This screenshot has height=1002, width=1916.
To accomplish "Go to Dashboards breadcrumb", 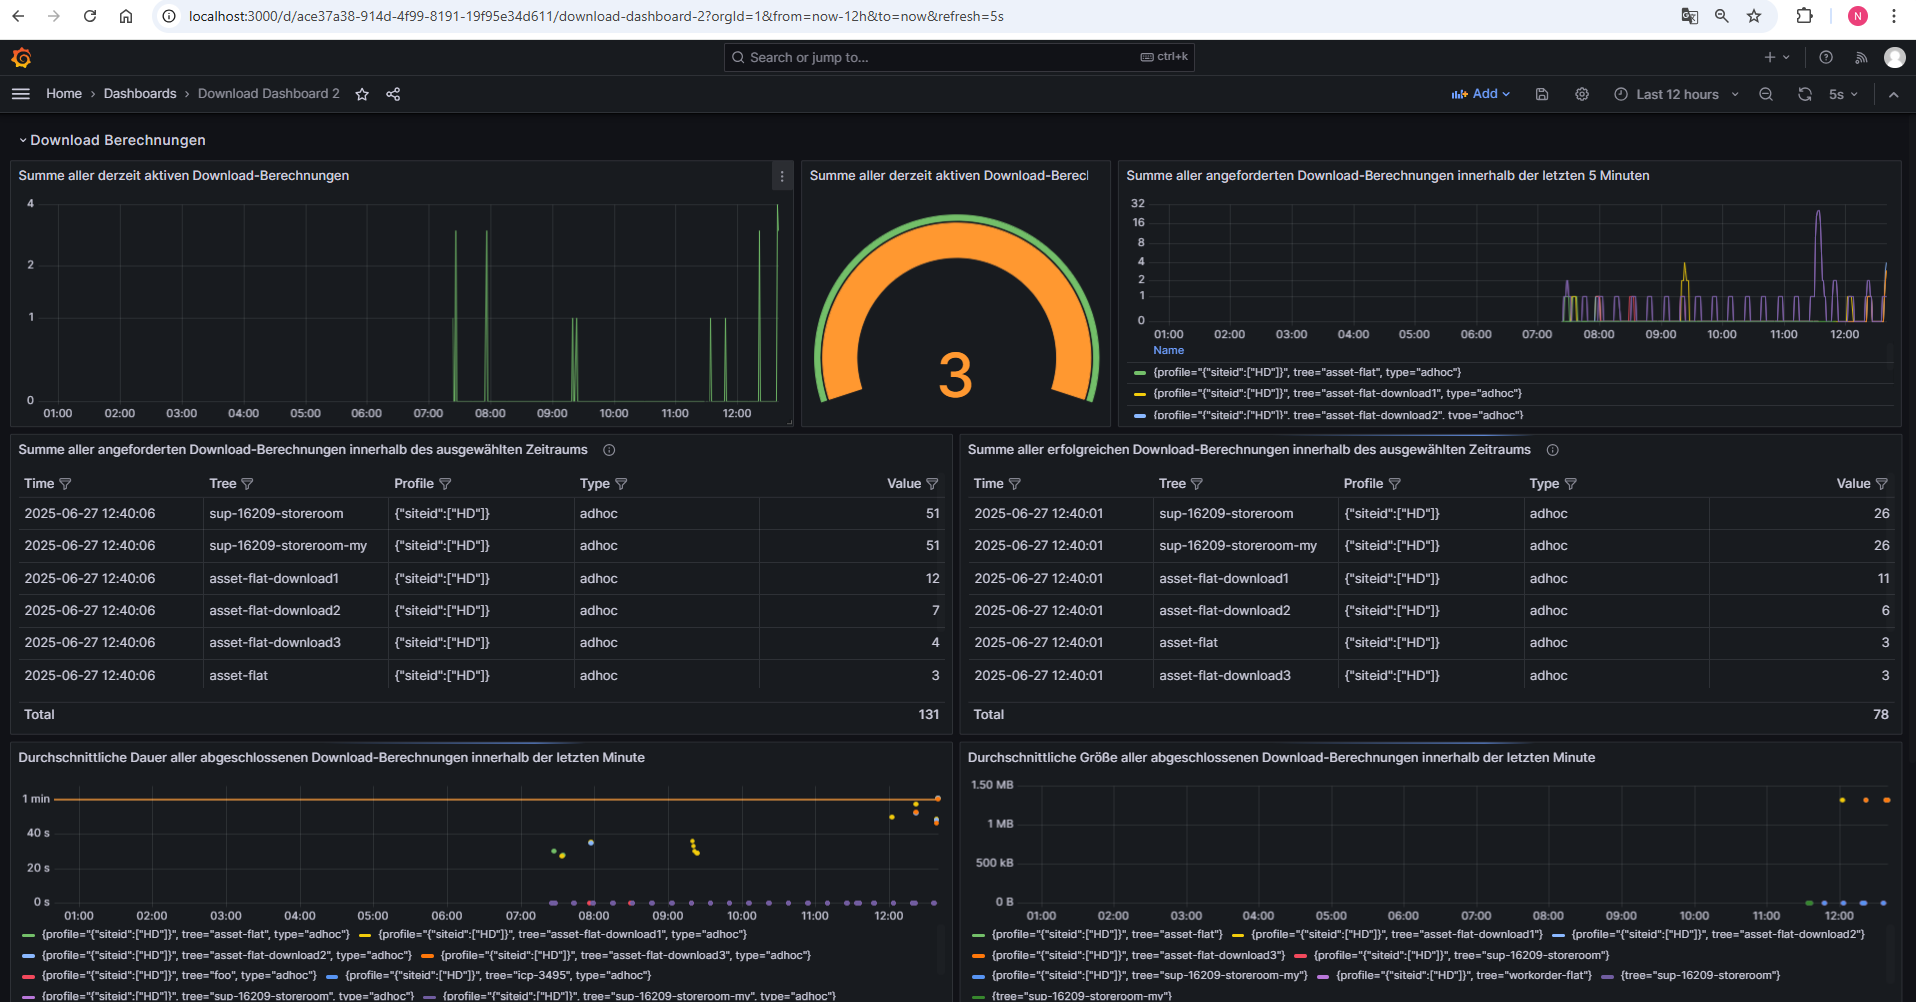I will 140,94.
